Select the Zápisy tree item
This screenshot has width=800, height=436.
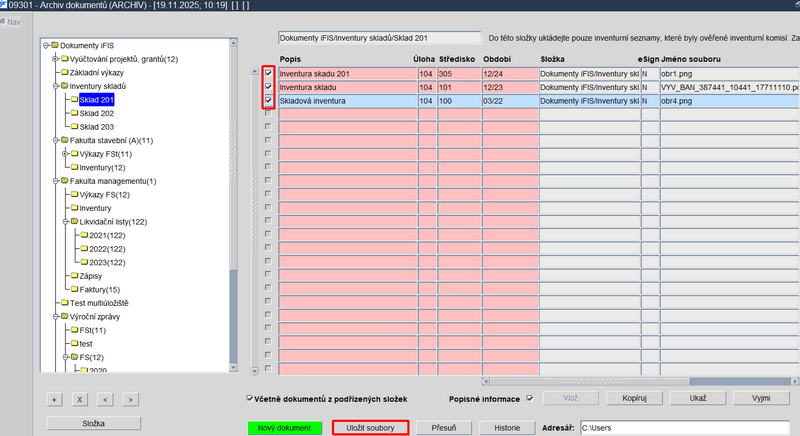tap(91, 276)
